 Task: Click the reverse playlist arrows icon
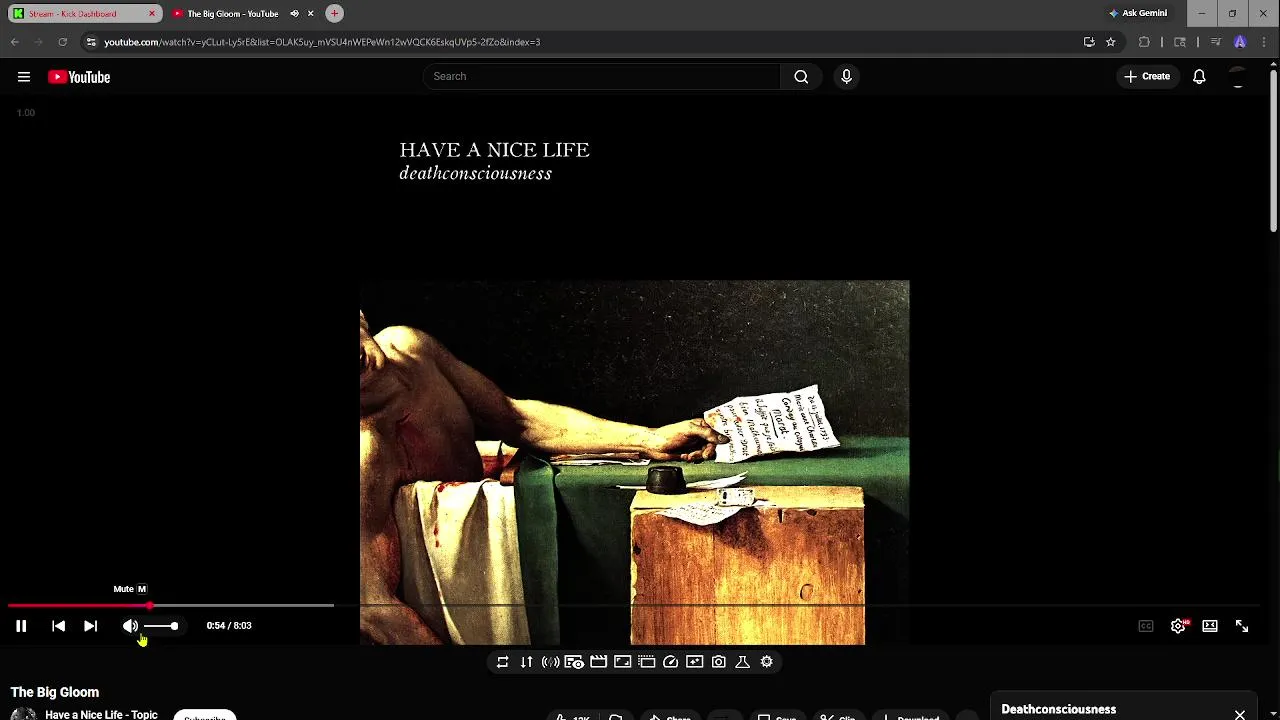coord(526,662)
